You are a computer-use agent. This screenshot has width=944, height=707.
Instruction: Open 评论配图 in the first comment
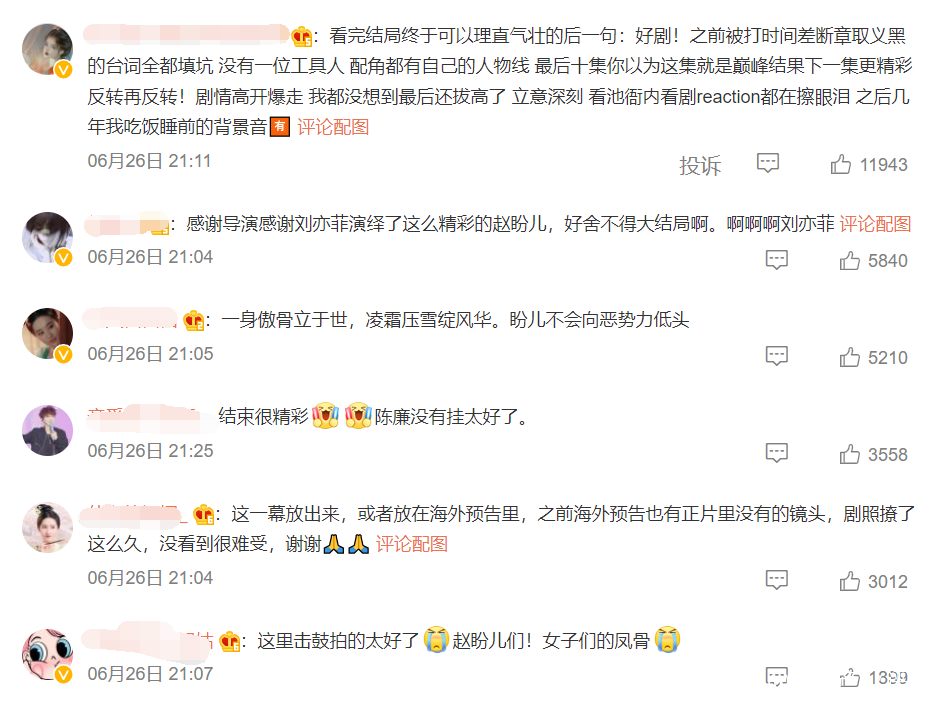tap(333, 127)
